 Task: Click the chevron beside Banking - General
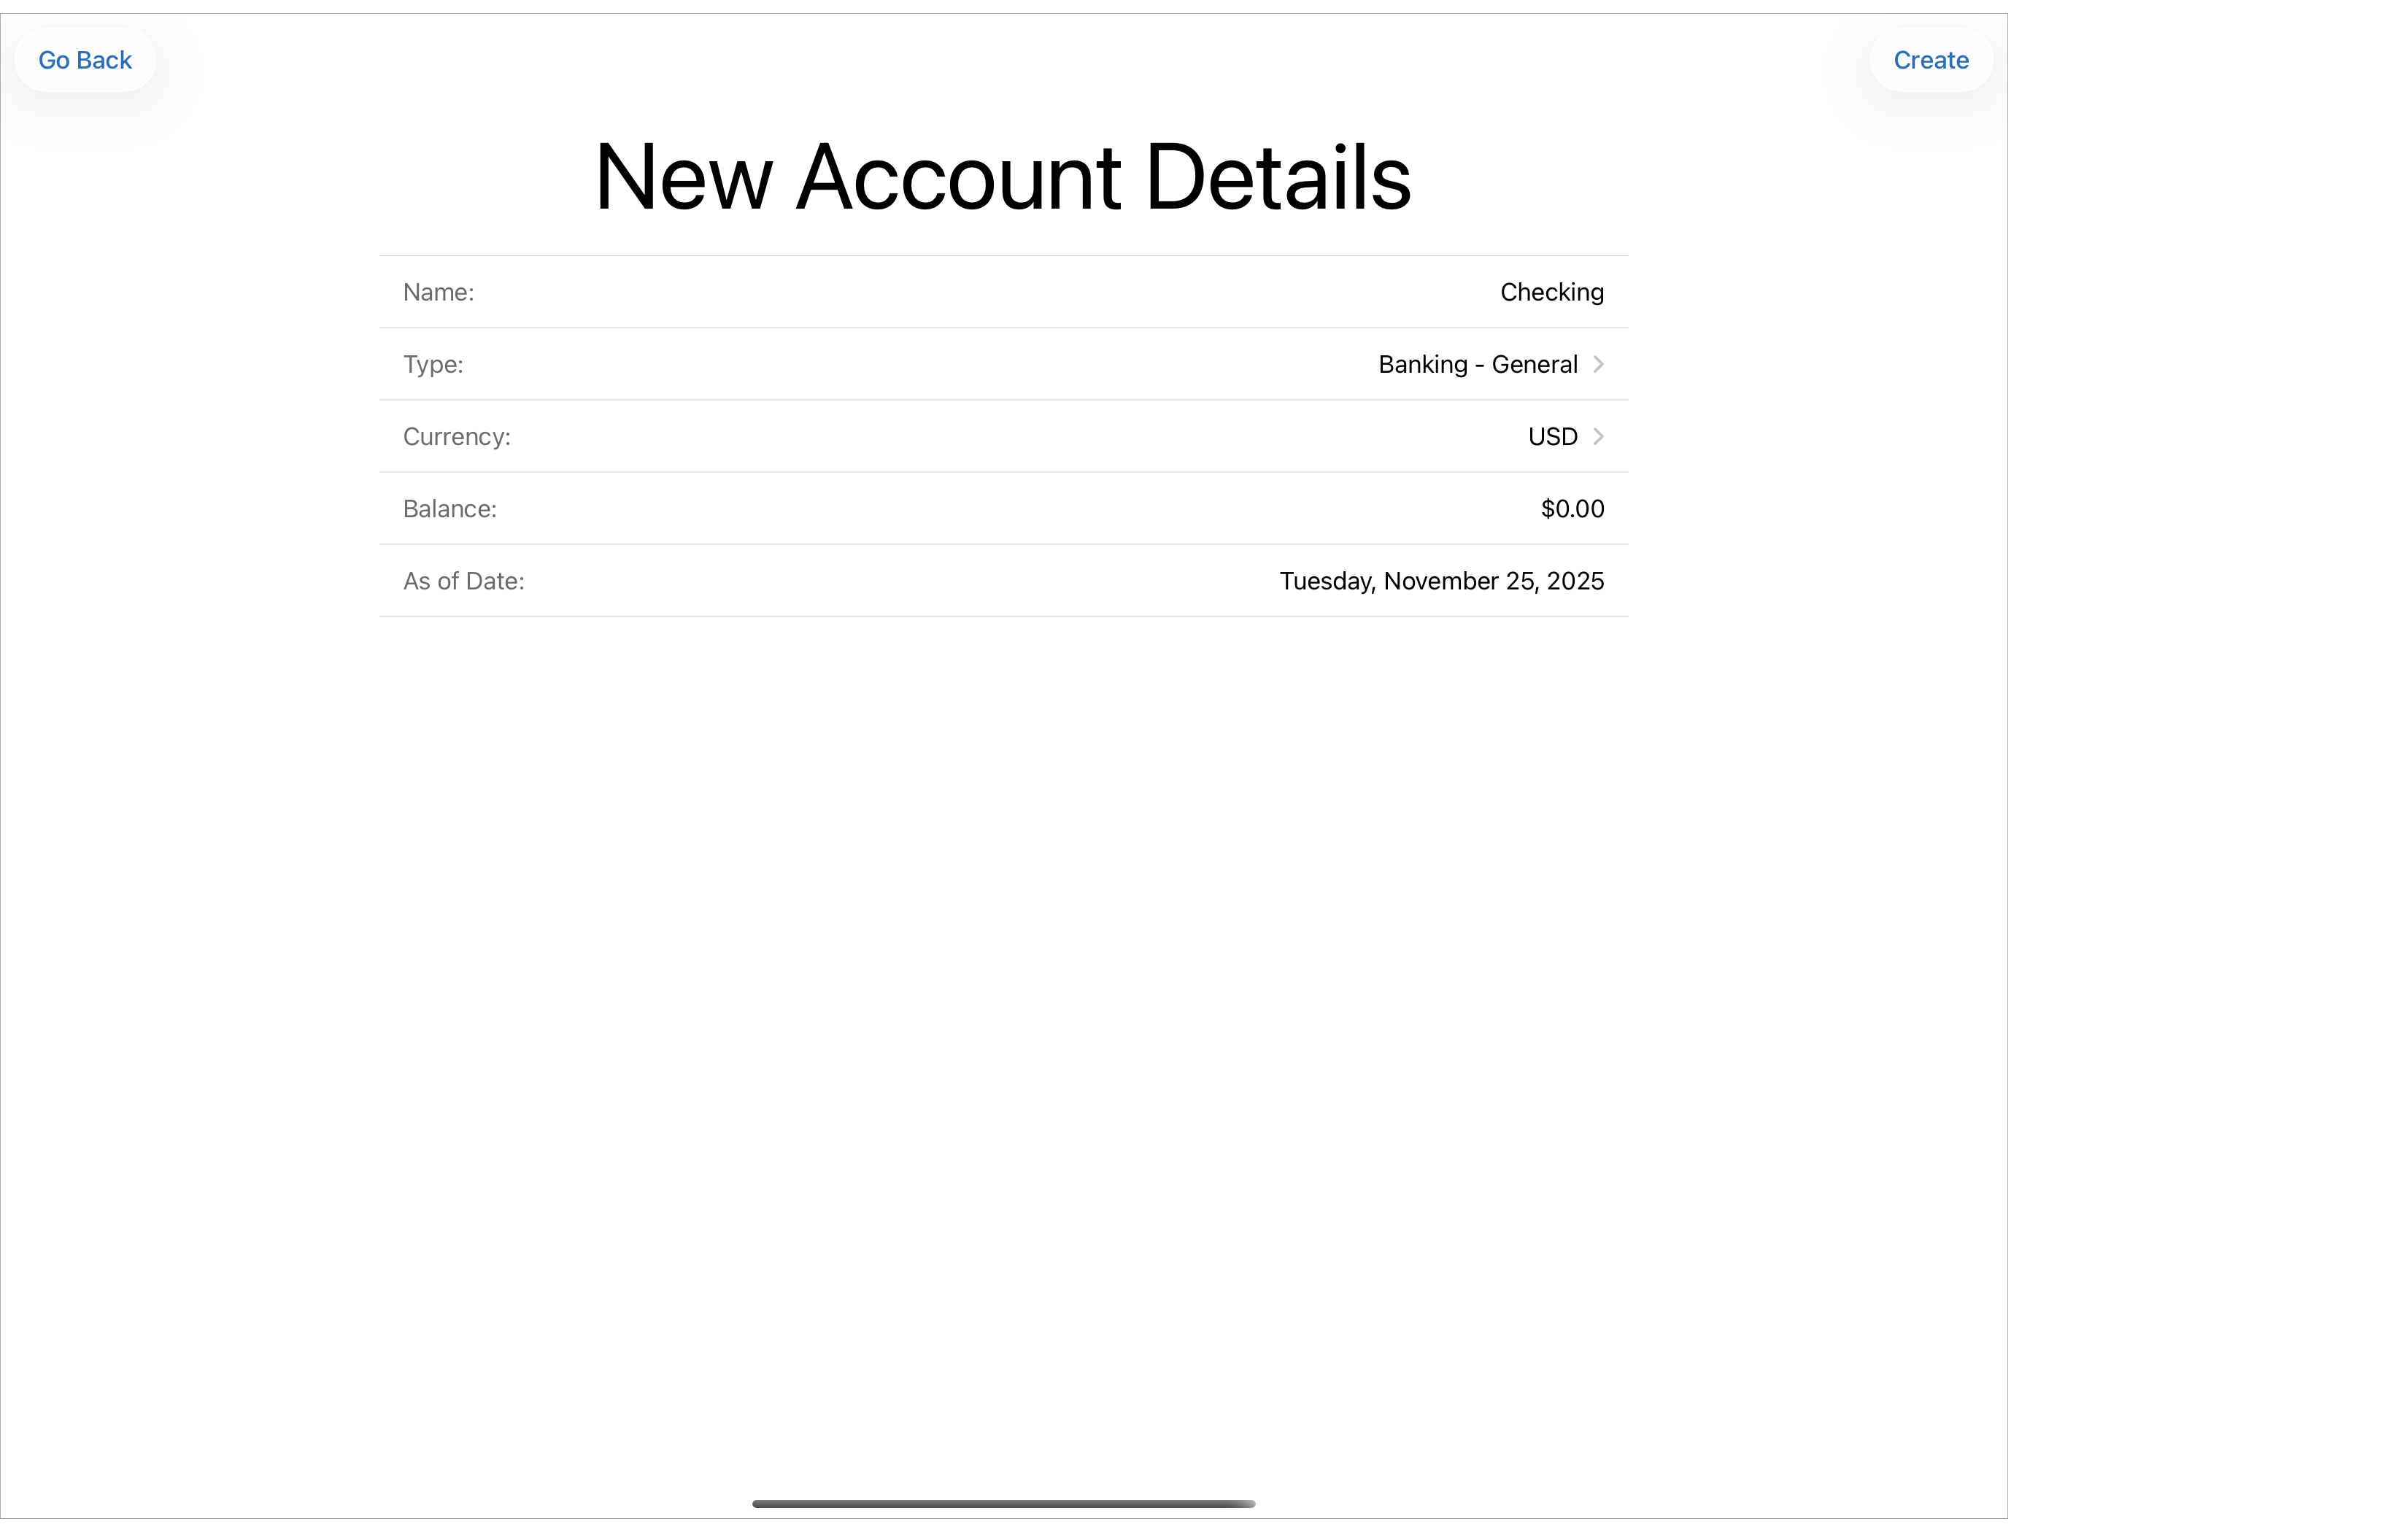[1597, 364]
